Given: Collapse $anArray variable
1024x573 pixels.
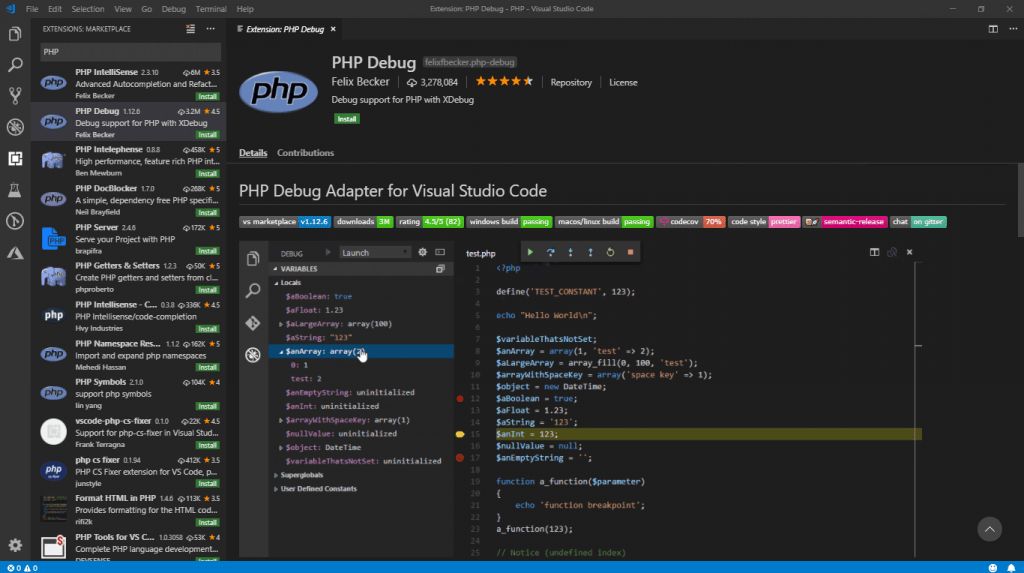Looking at the screenshot, I should point(281,352).
